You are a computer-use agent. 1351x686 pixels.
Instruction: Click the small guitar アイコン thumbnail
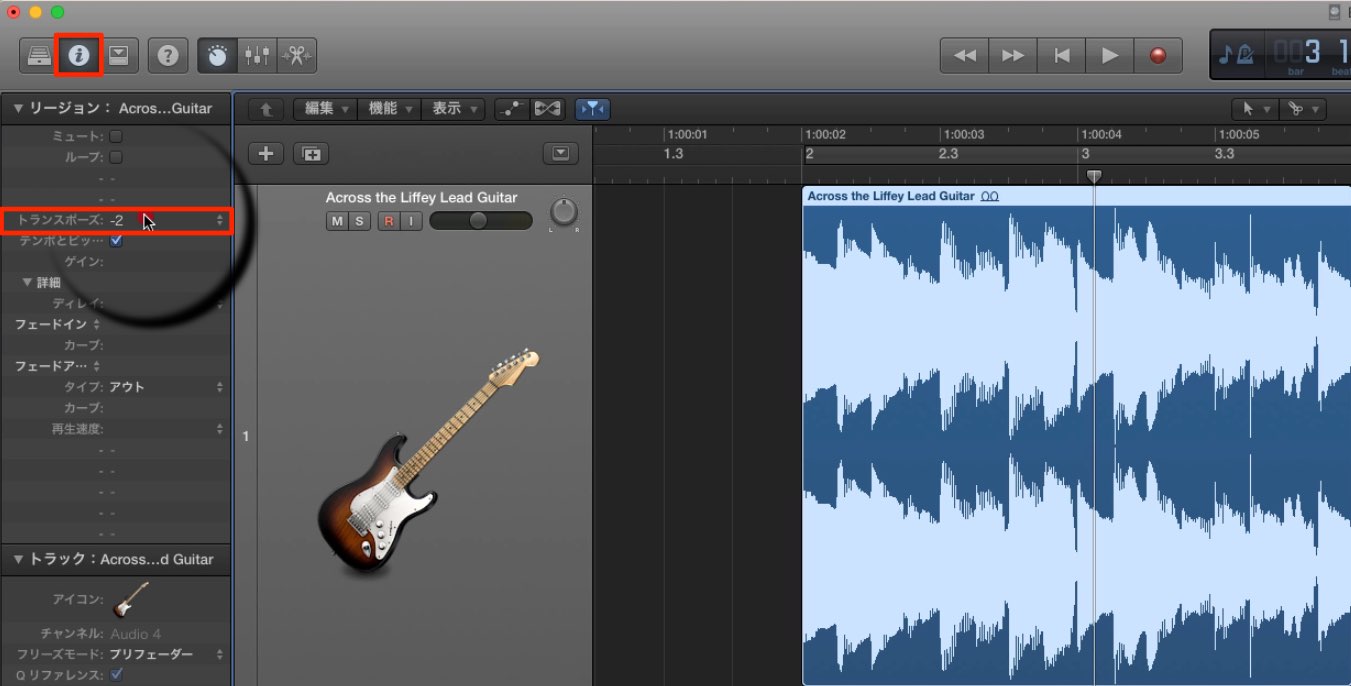(x=131, y=600)
